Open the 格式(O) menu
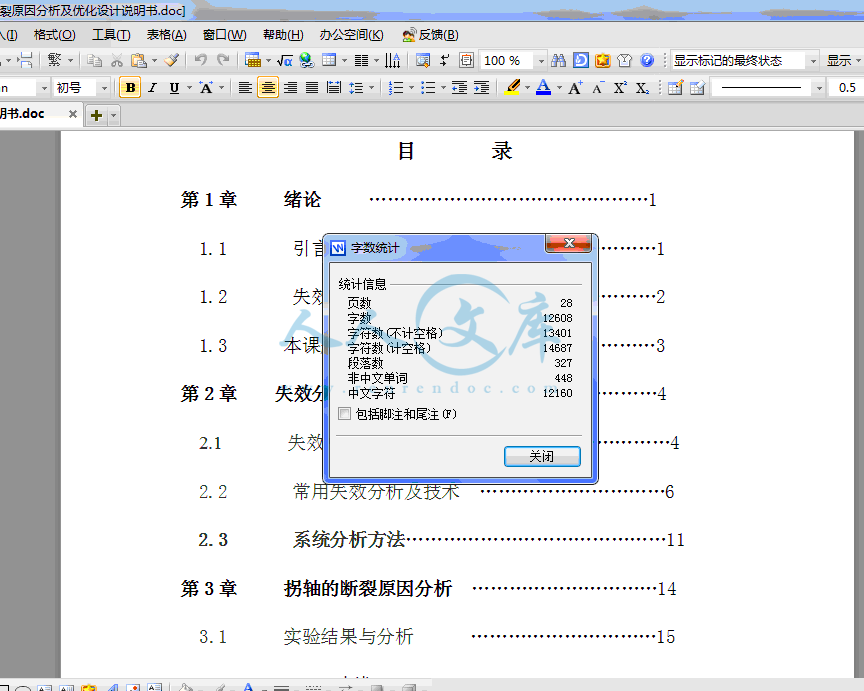Viewport: 864px width, 691px height. [x=55, y=35]
